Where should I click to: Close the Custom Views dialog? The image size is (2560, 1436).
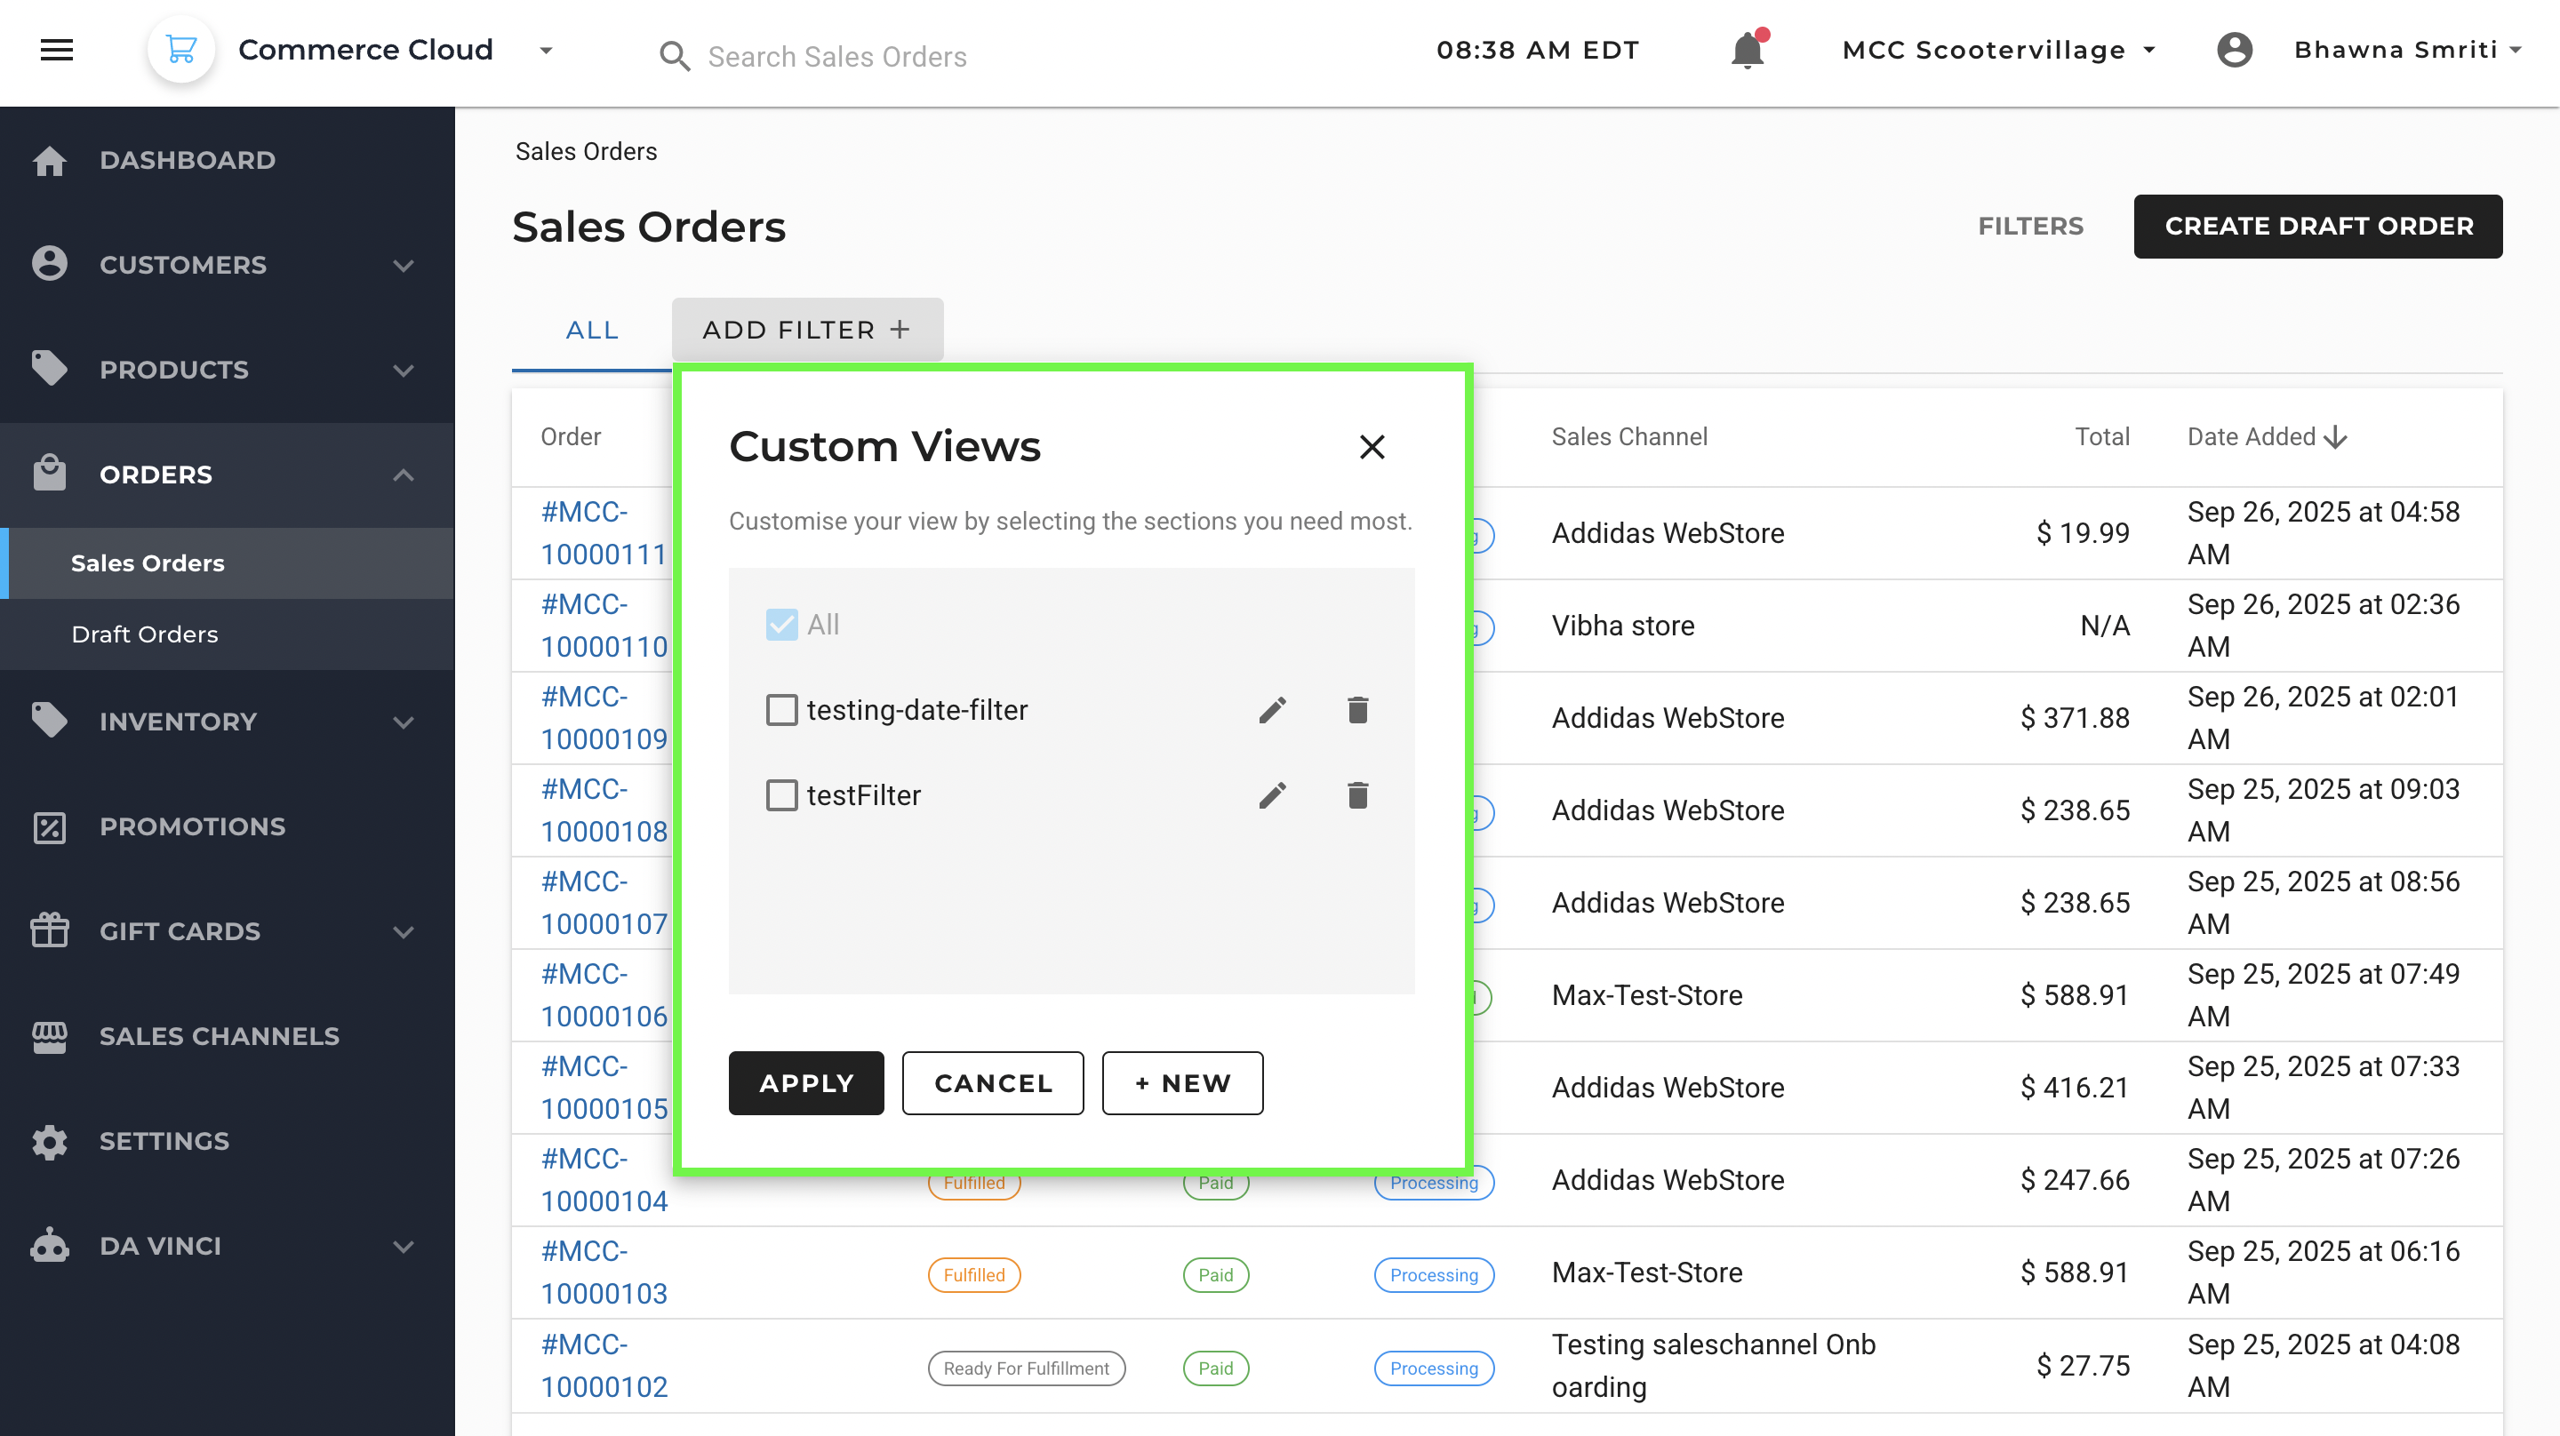[1372, 447]
